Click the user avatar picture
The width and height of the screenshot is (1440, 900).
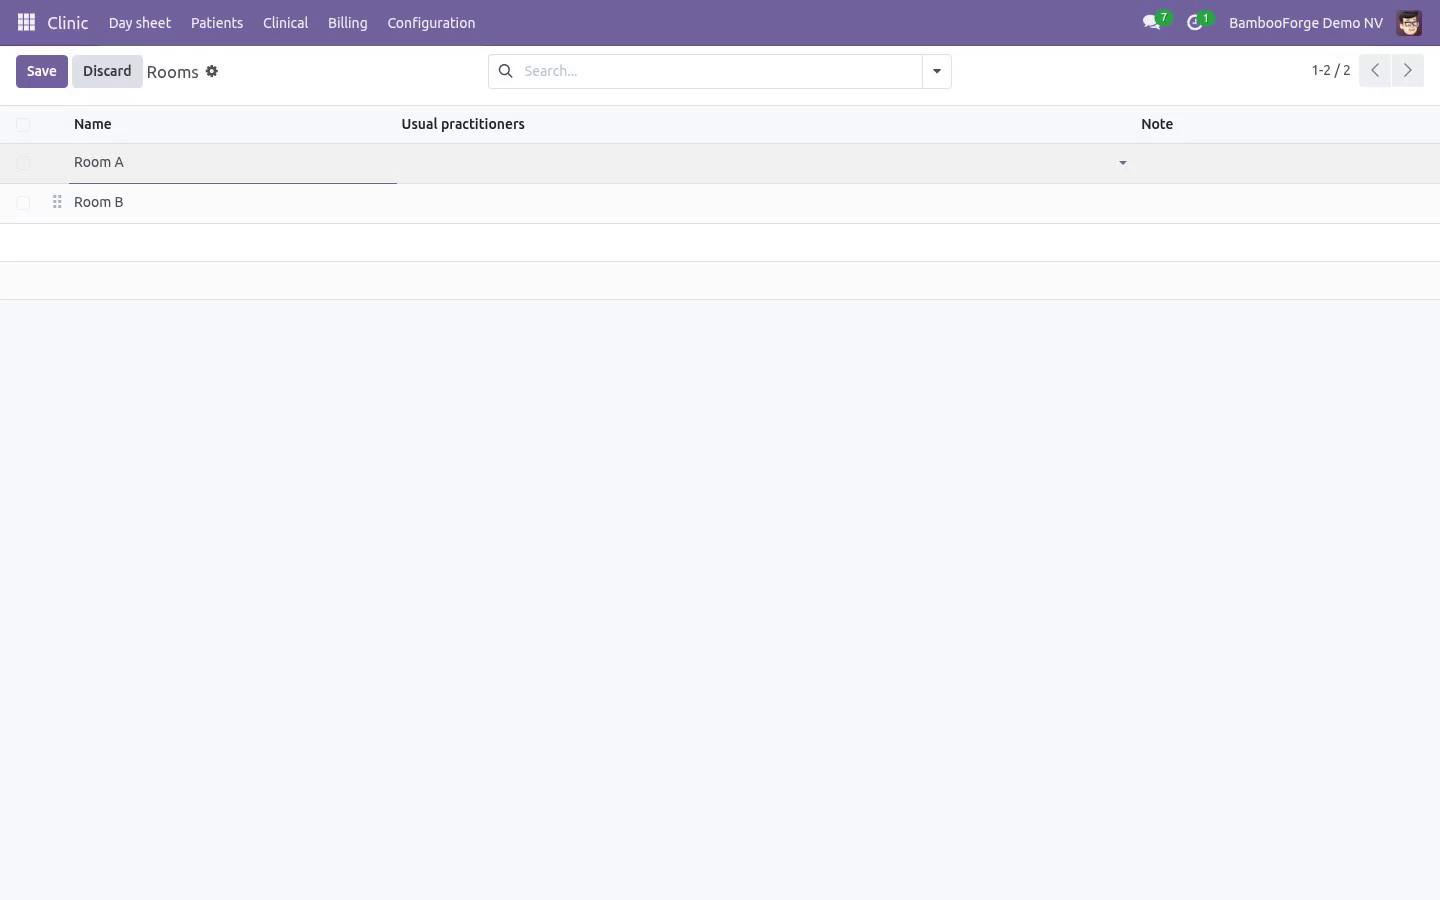(x=1409, y=22)
